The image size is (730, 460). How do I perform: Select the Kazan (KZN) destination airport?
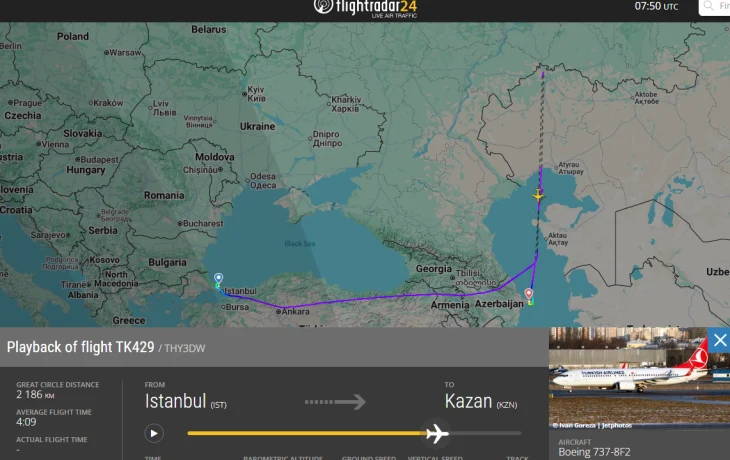click(x=480, y=401)
